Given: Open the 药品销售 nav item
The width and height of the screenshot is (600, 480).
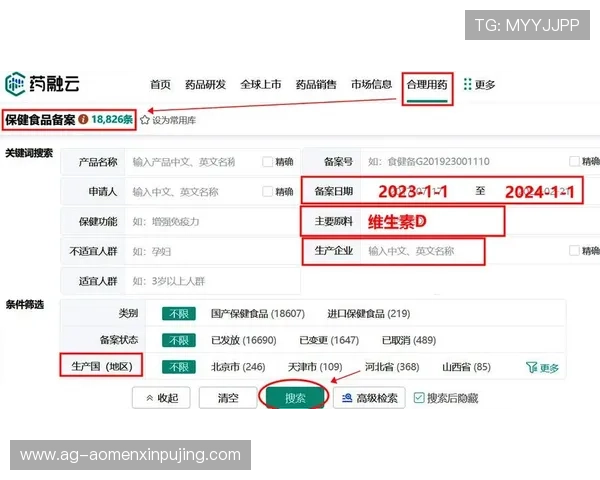Looking at the screenshot, I should [316, 84].
